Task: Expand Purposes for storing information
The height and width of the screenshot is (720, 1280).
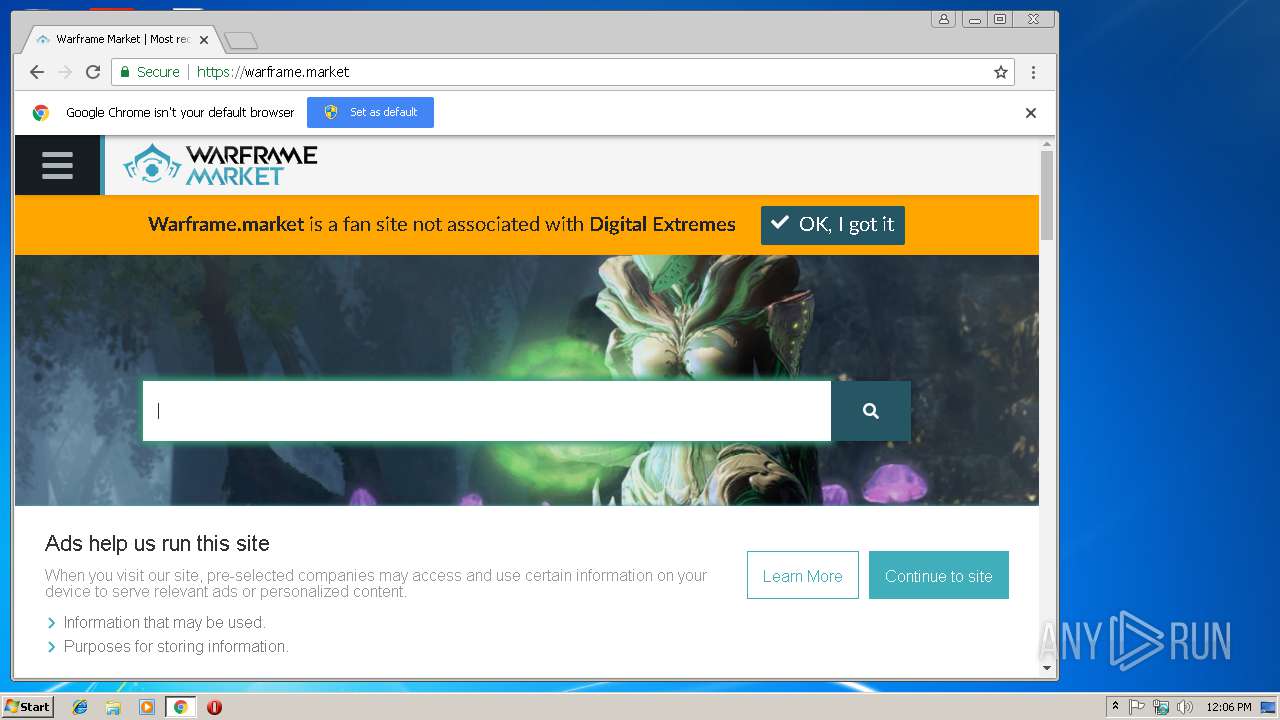Action: point(167,646)
